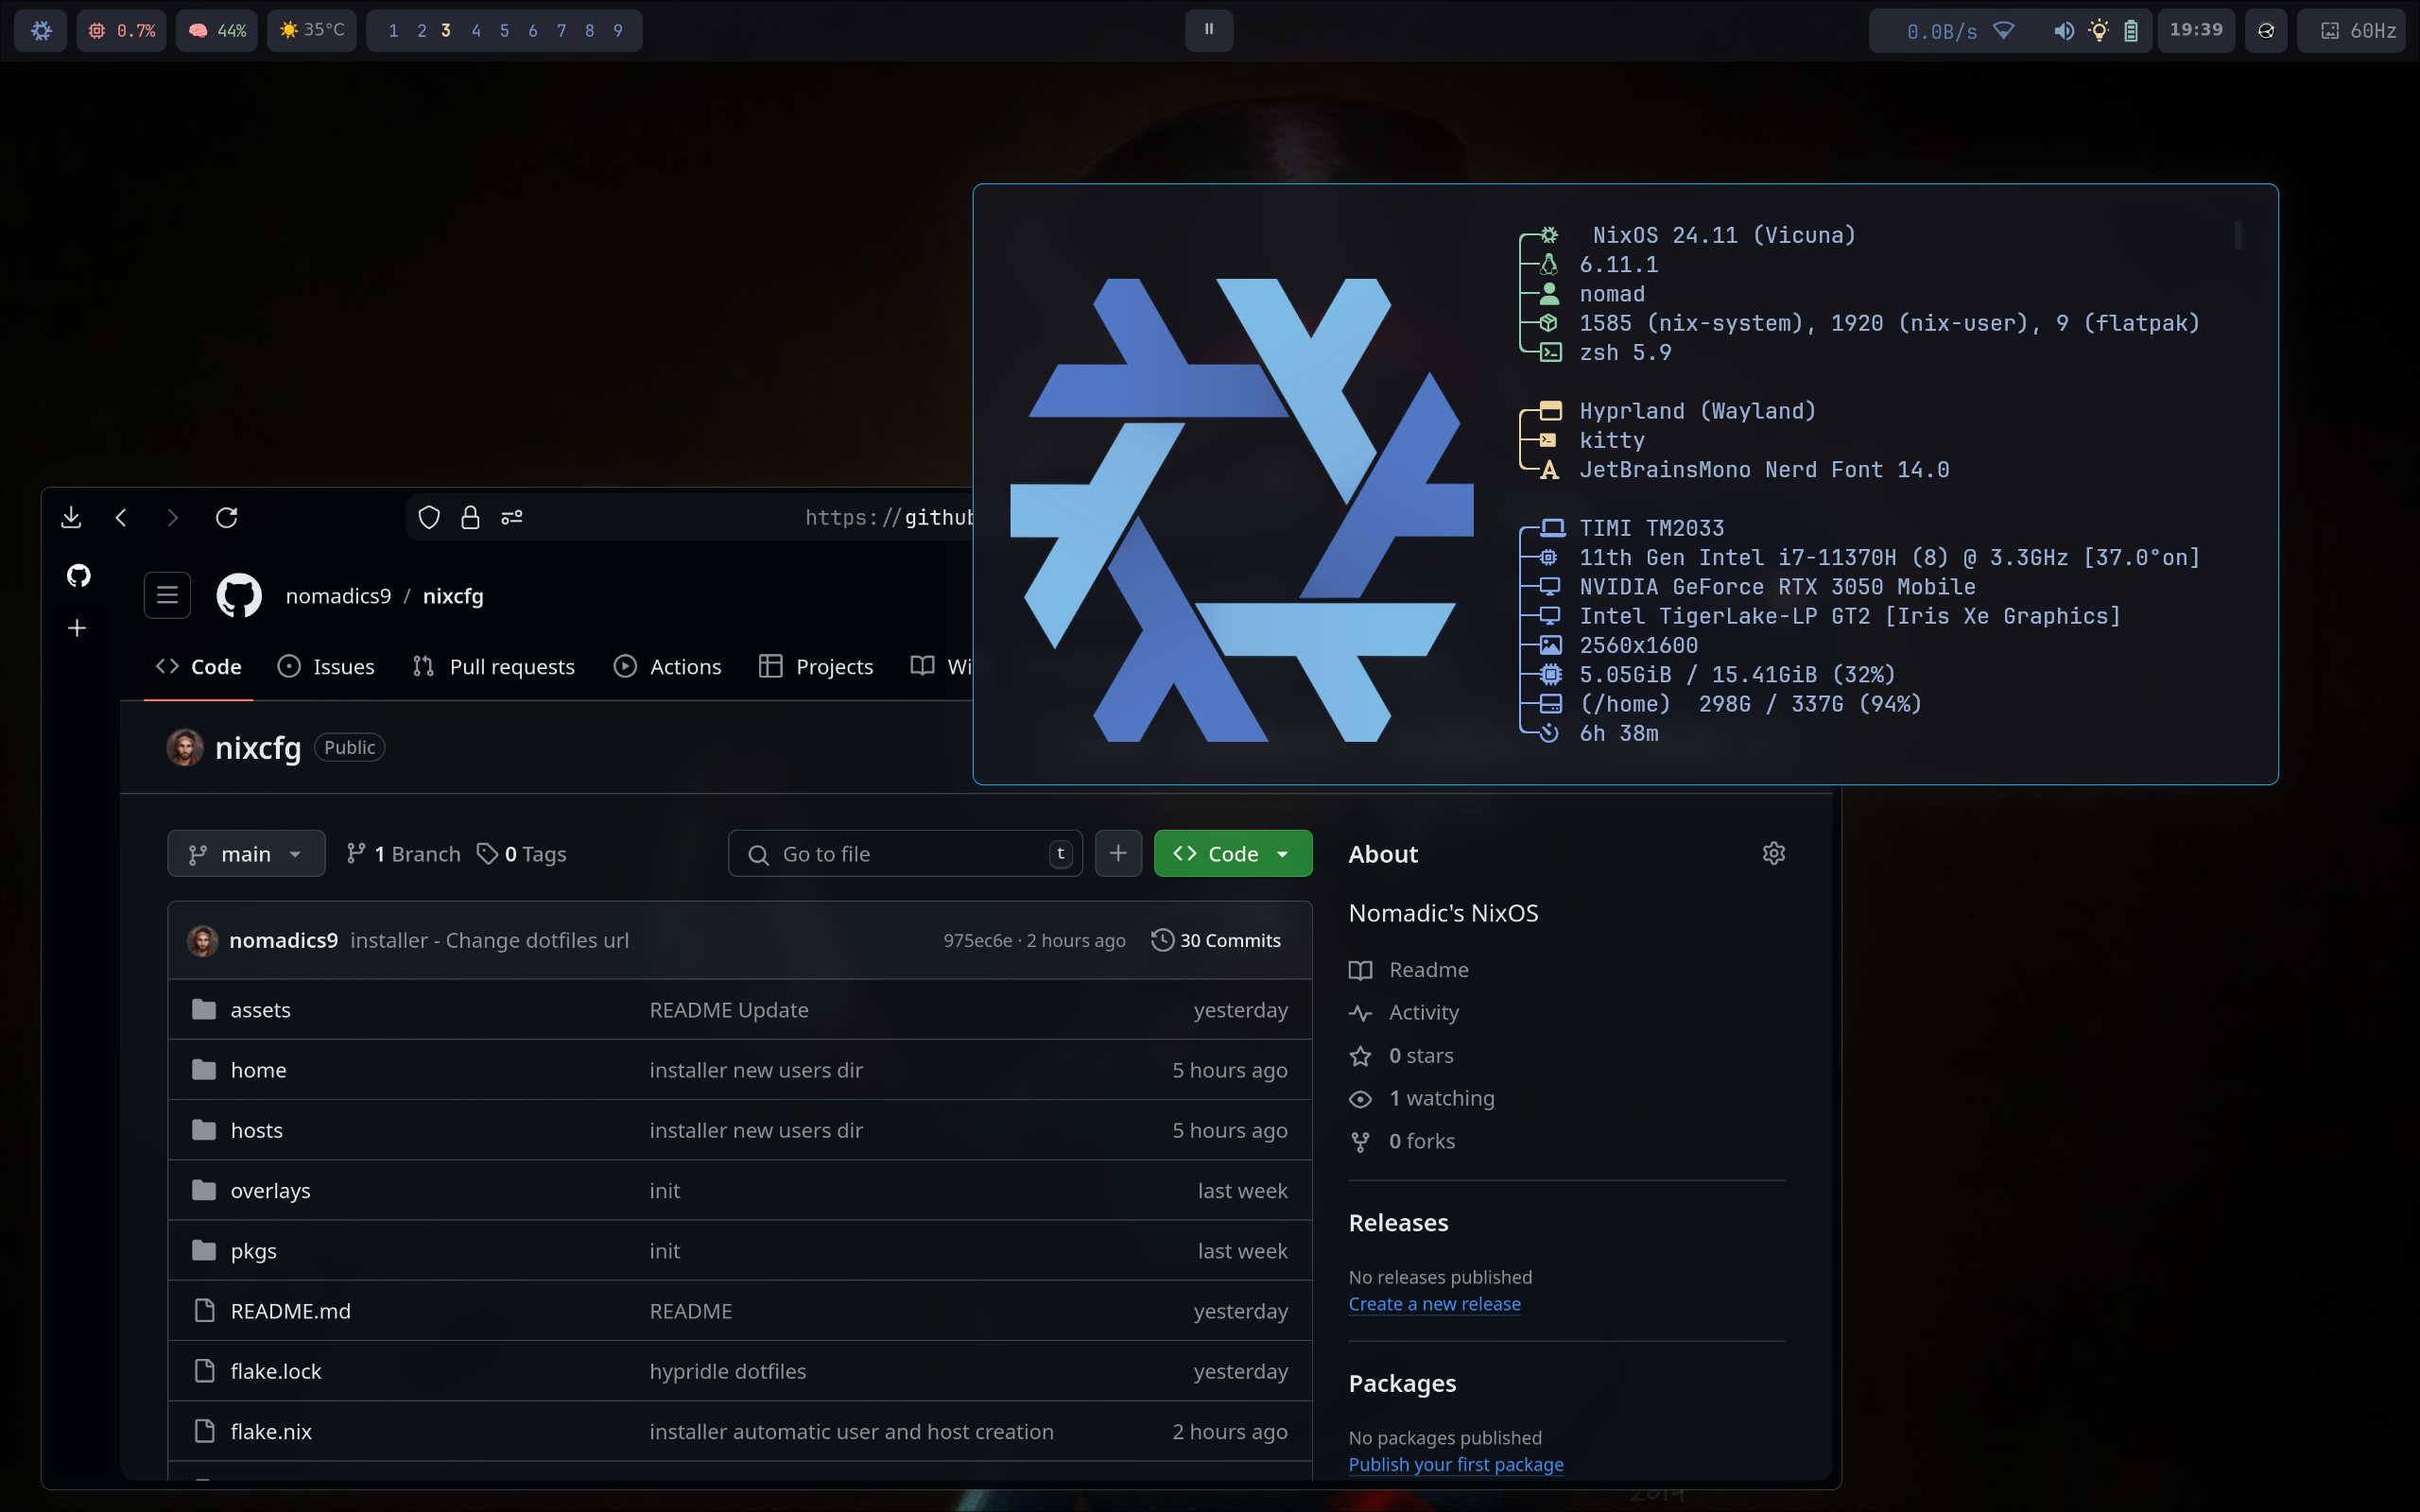
Task: Open the home folder
Action: pyautogui.click(x=258, y=1070)
